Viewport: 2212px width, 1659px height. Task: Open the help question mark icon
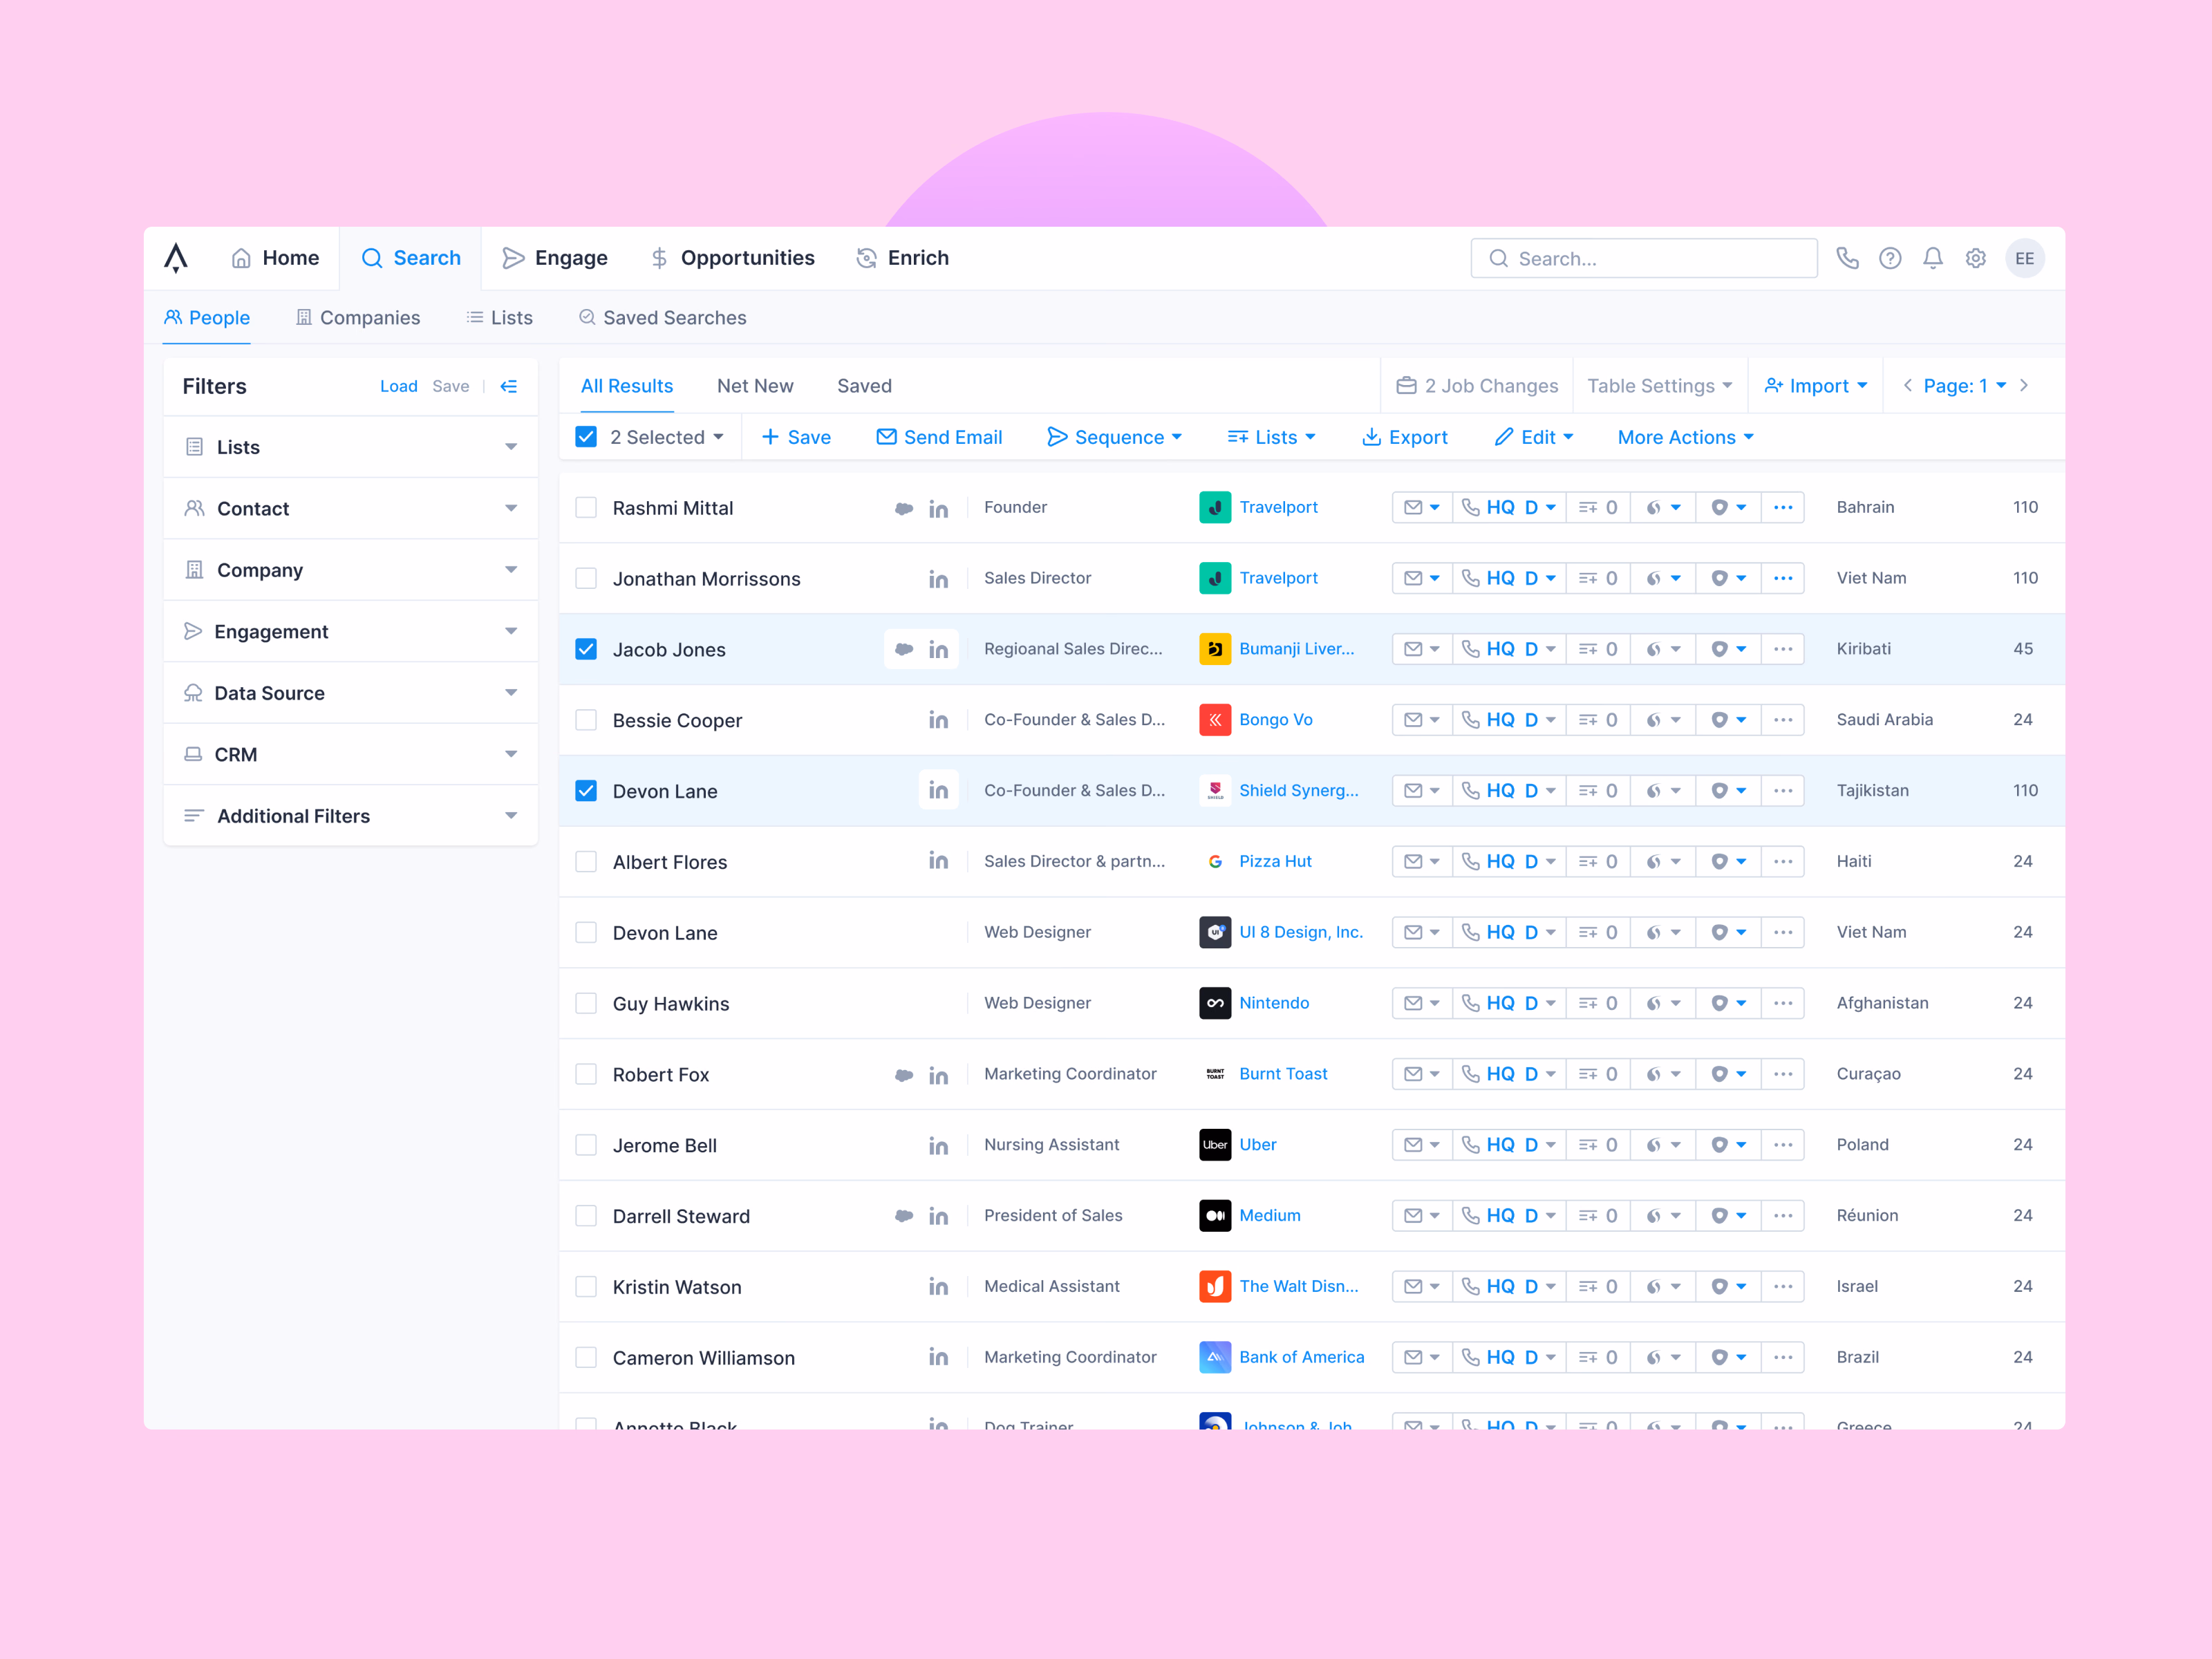[1890, 258]
